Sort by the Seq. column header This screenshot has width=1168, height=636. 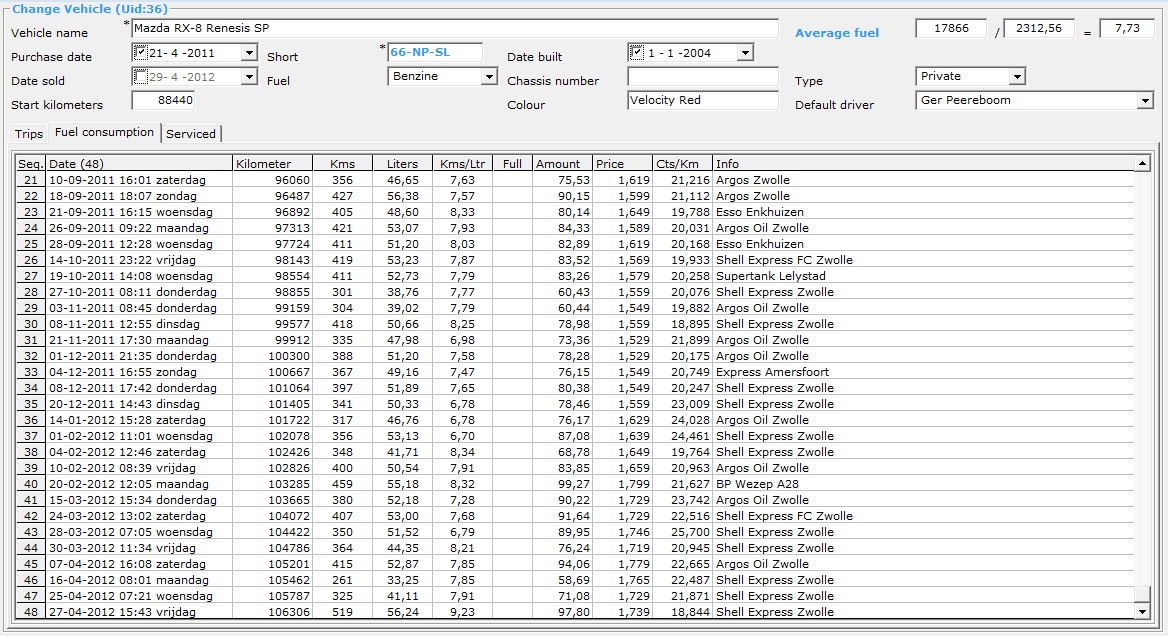(31, 164)
